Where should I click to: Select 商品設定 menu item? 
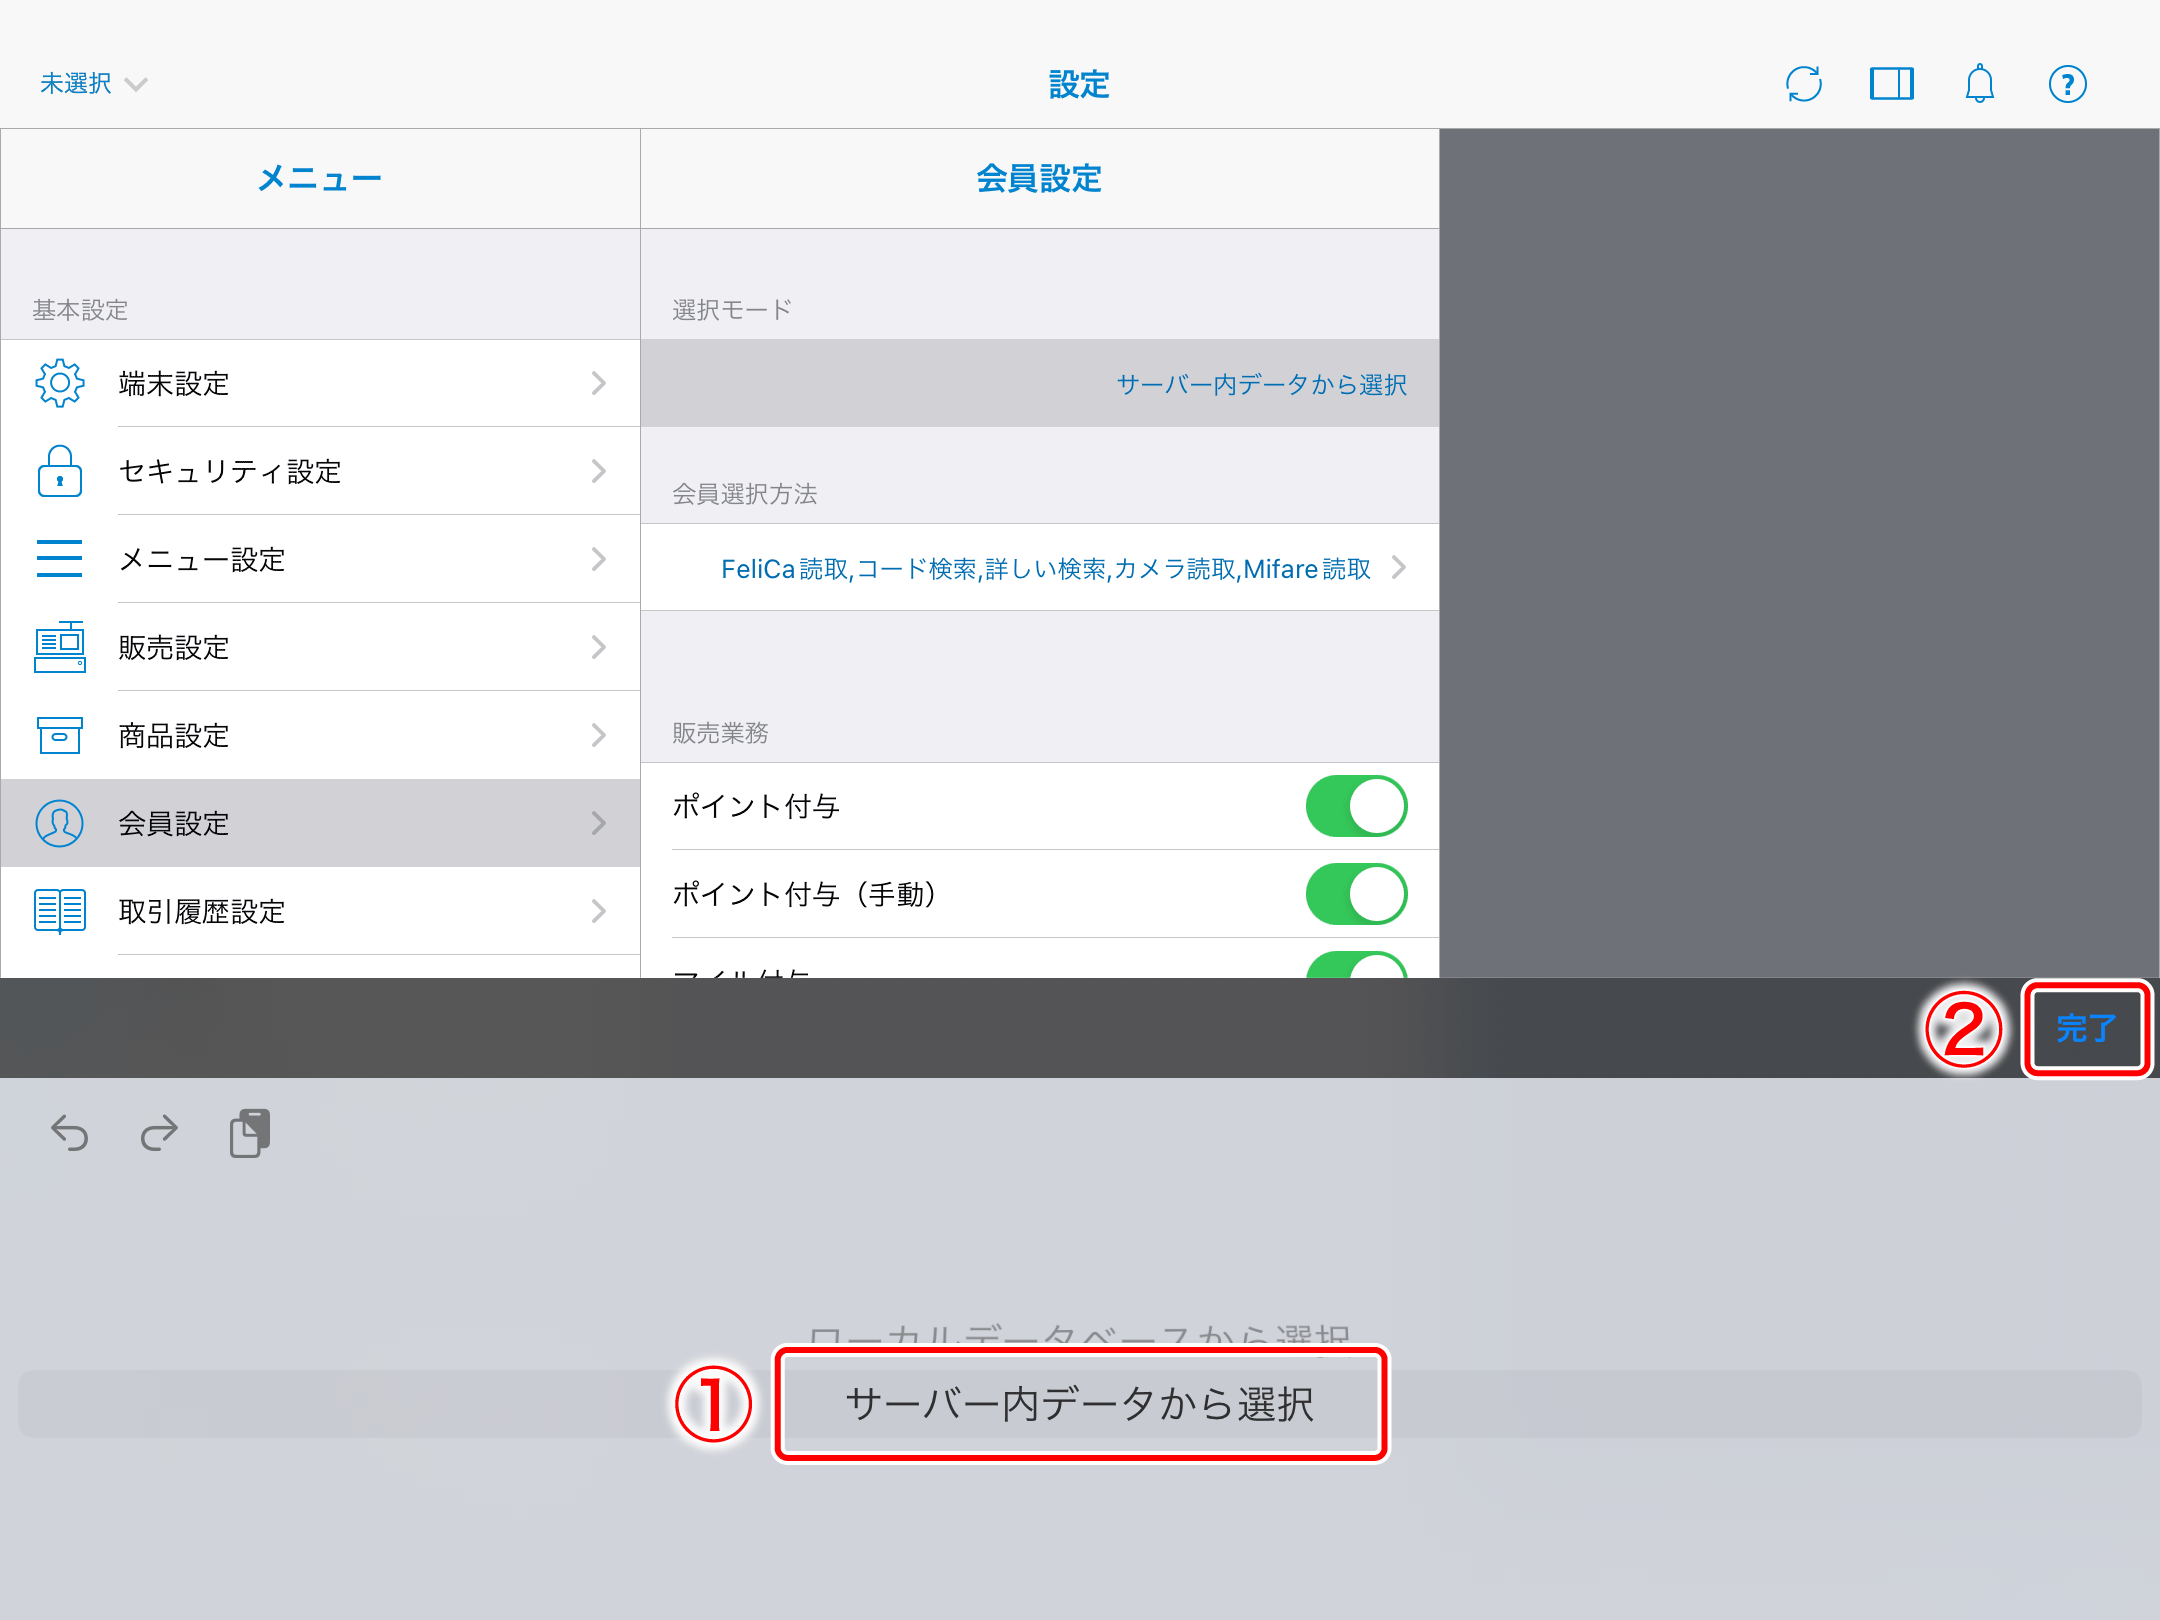coord(320,735)
